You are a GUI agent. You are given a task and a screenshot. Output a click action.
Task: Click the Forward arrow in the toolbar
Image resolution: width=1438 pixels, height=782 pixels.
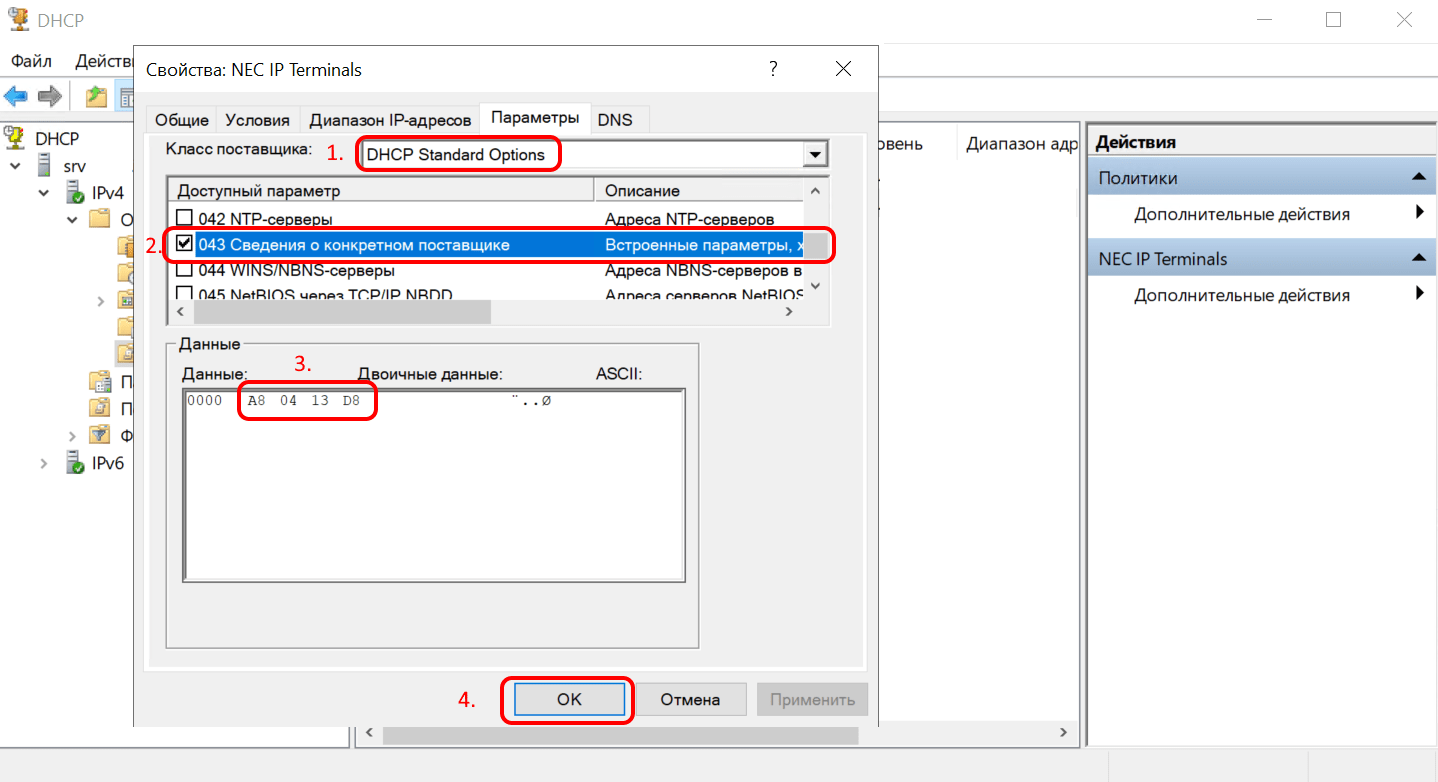(49, 96)
